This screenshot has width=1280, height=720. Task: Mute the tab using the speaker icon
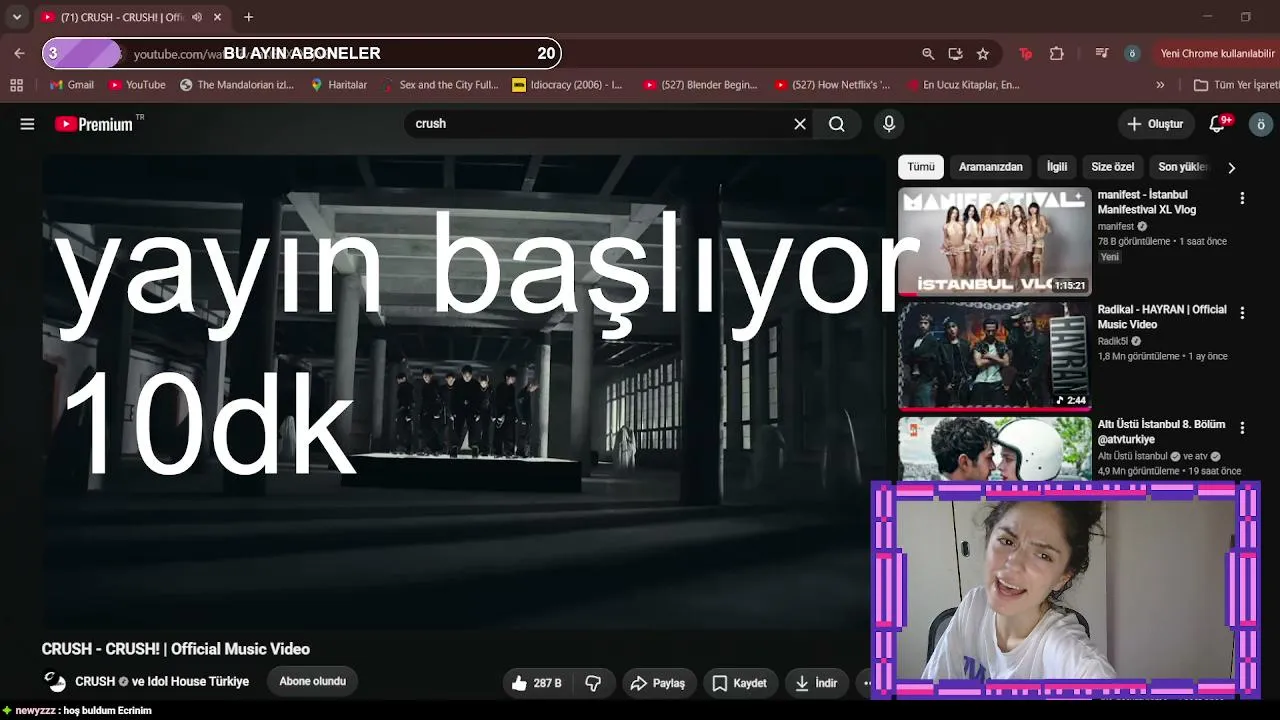(x=196, y=17)
